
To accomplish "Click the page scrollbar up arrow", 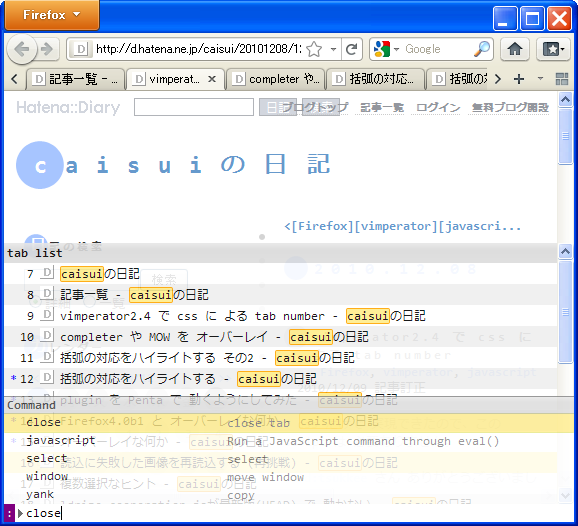I will [x=565, y=99].
